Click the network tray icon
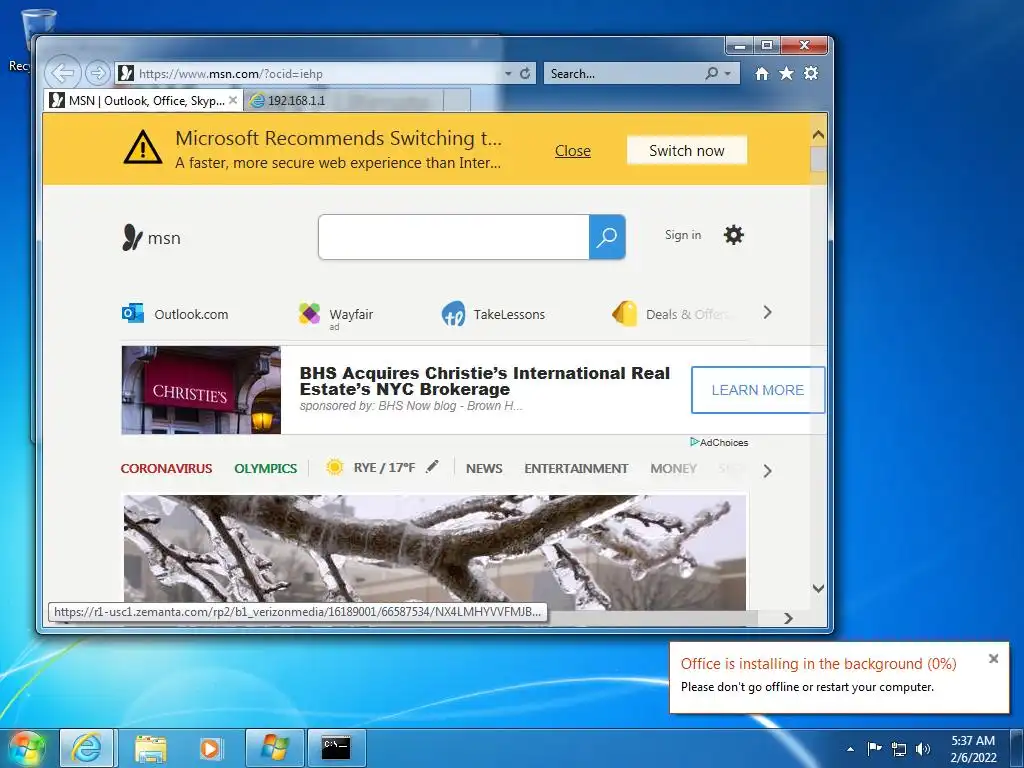 point(899,749)
